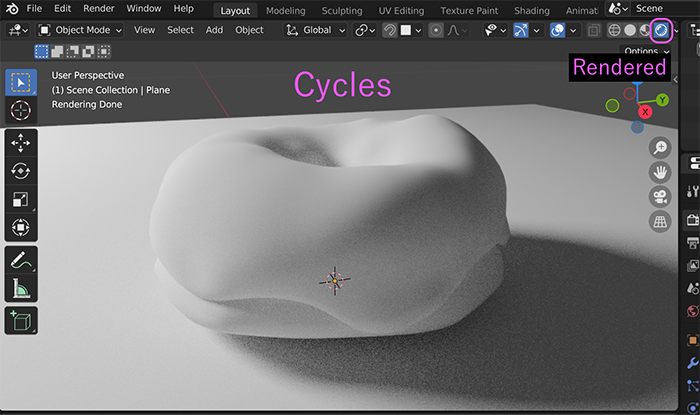
Task: Click the viewport zoom magnifier button
Action: [660, 148]
